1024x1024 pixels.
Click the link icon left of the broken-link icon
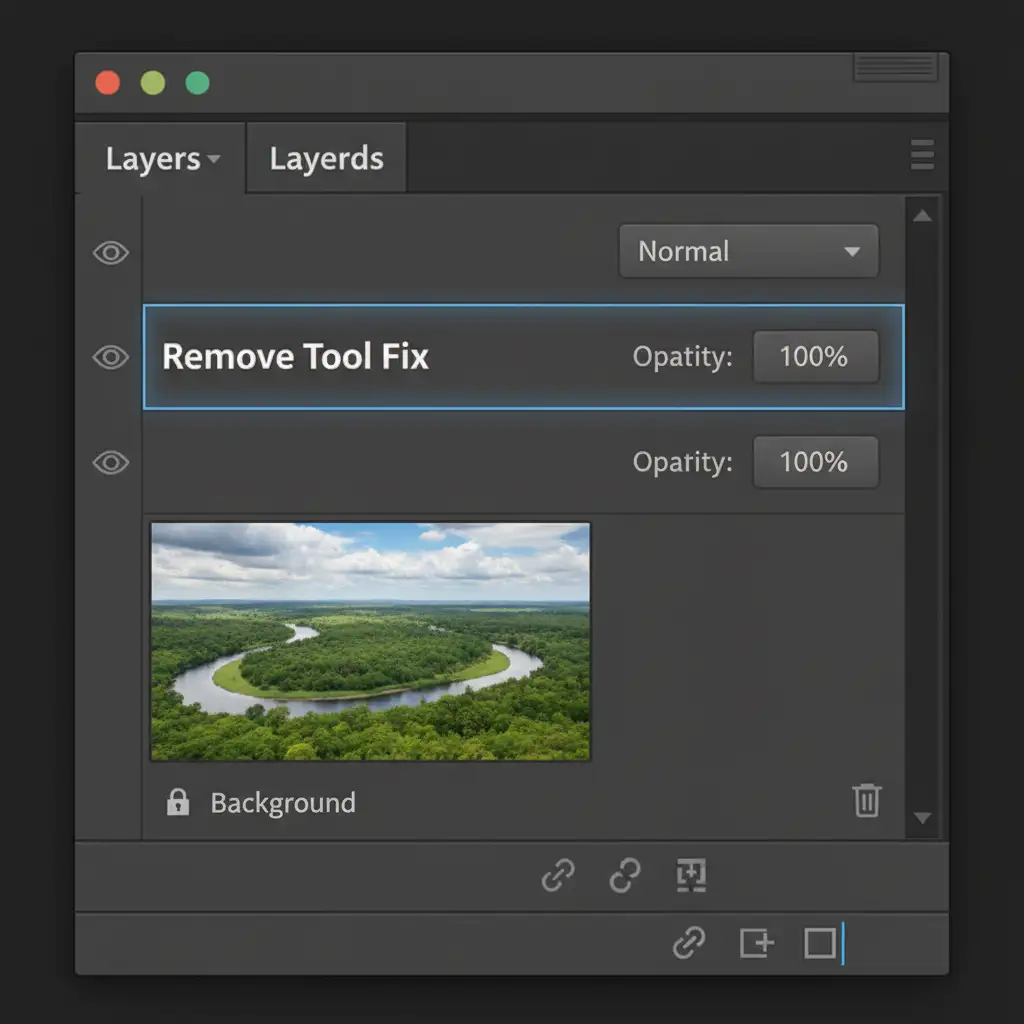(558, 876)
